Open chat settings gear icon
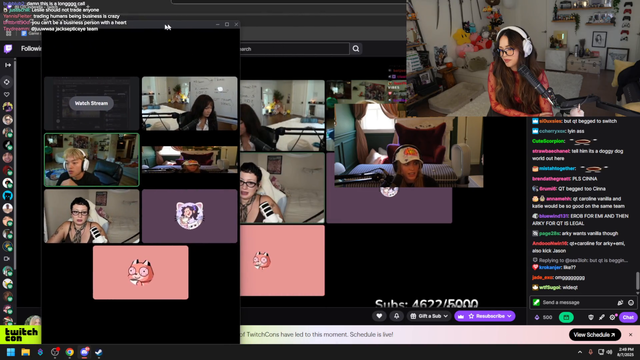The width and height of the screenshot is (640, 360). (612, 317)
